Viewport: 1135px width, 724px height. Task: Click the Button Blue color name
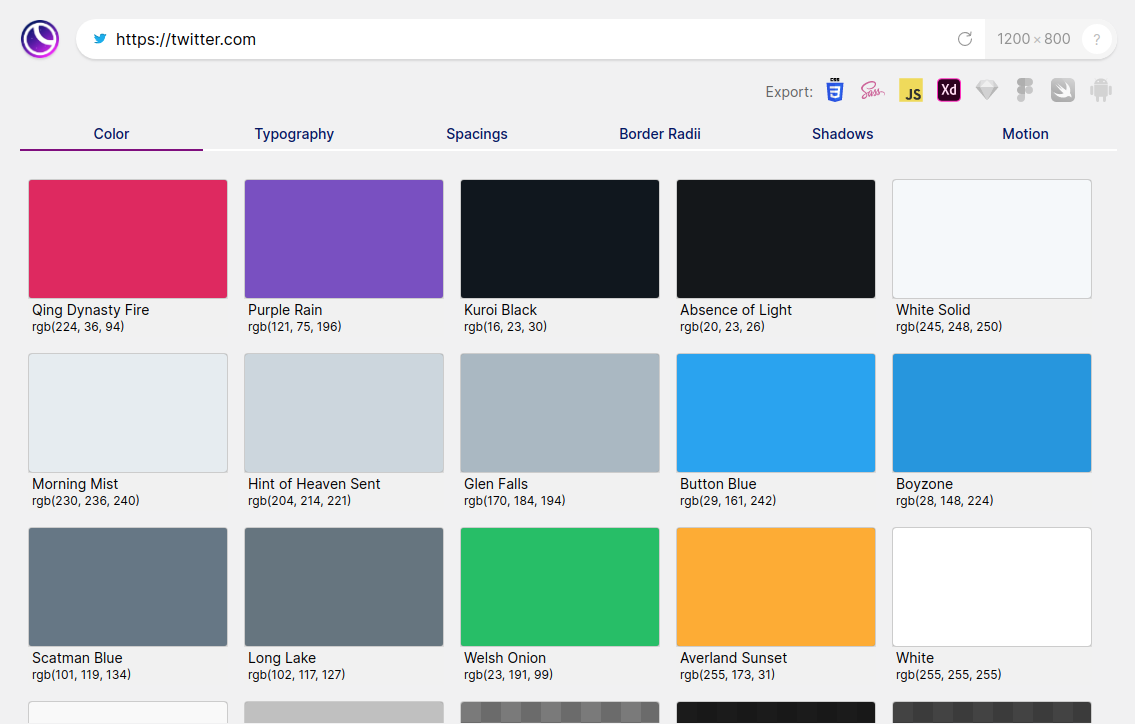click(x=718, y=484)
